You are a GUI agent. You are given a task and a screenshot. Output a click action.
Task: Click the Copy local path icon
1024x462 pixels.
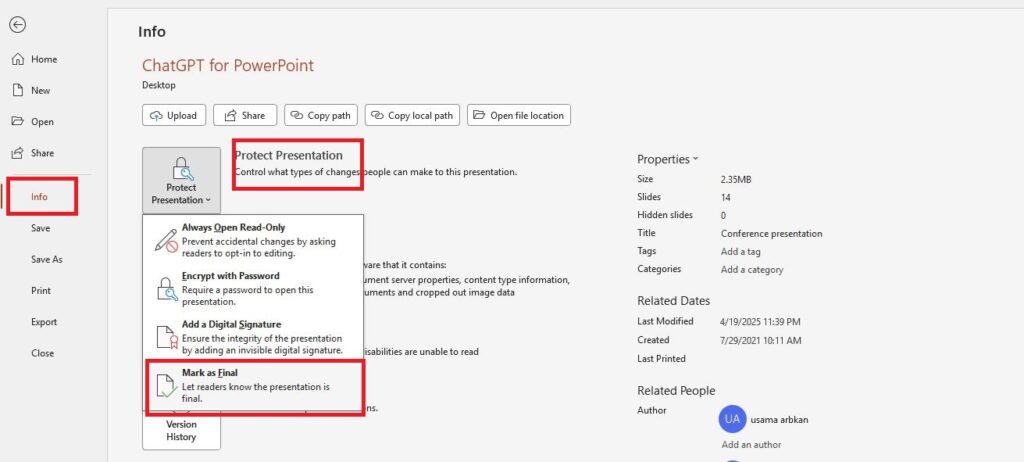tap(377, 116)
